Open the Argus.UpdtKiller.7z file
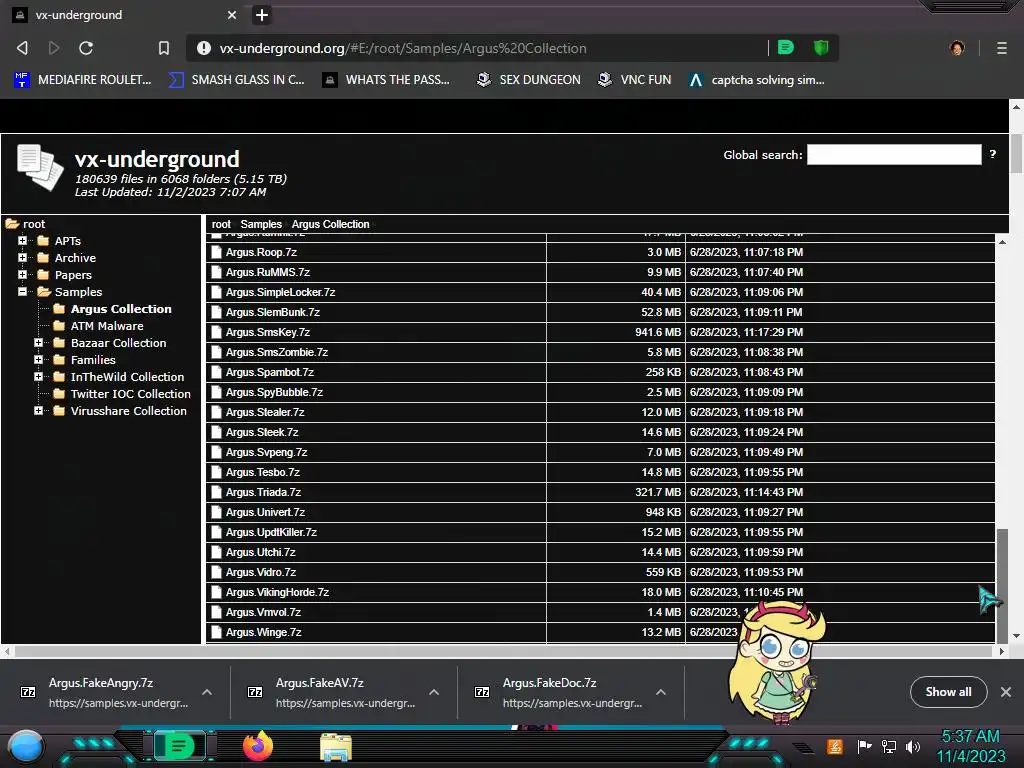This screenshot has width=1024, height=768. 271,532
